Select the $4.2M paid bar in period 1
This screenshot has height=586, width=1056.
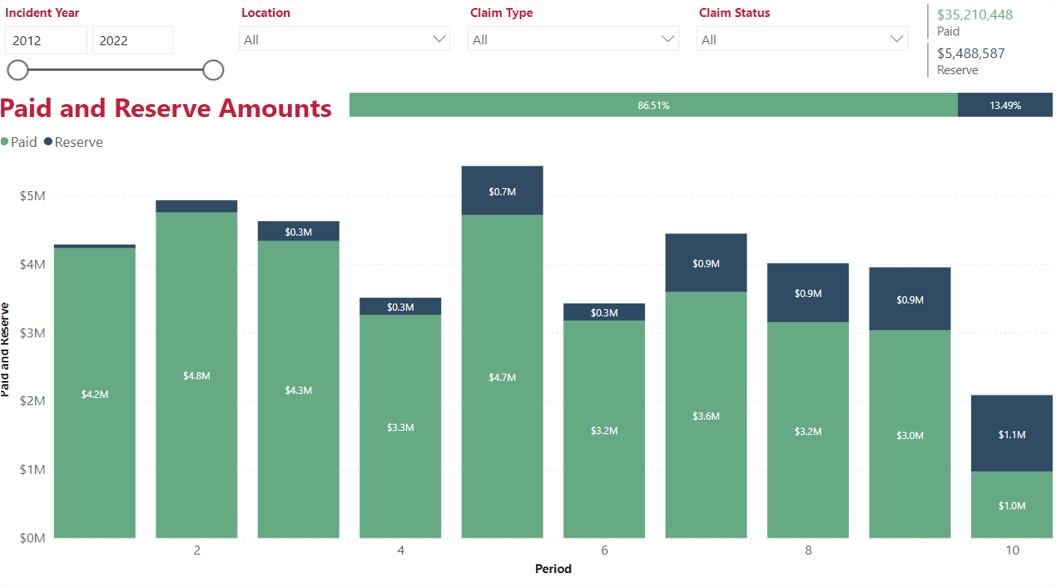[95, 393]
